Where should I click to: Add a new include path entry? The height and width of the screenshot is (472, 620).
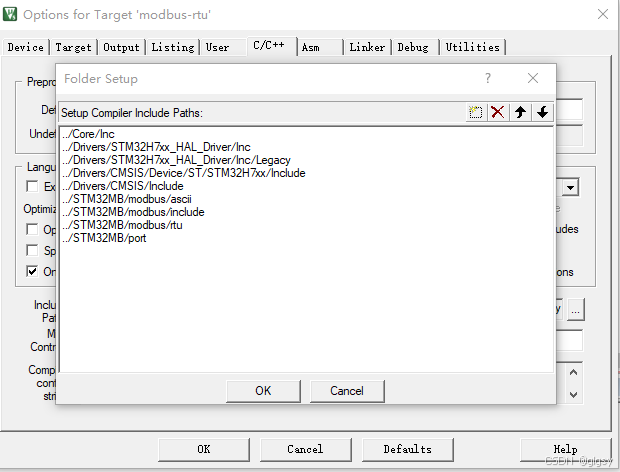click(x=476, y=112)
